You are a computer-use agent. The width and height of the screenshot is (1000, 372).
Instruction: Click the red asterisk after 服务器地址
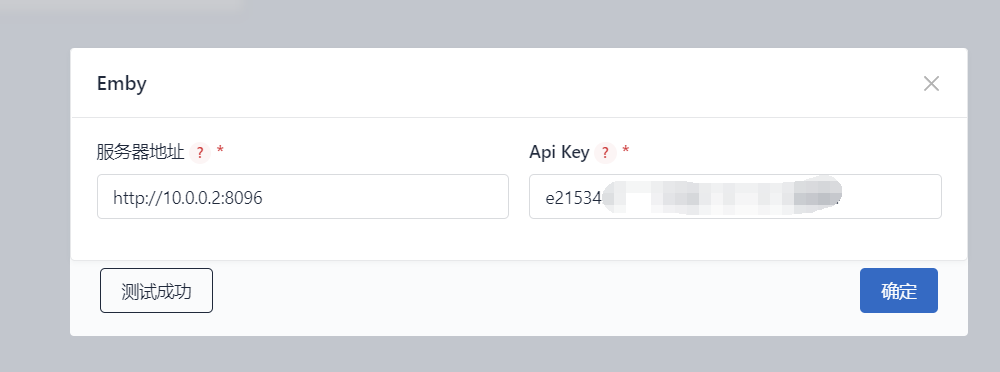click(221, 151)
